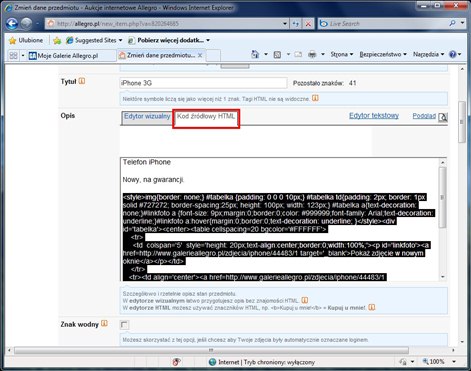Open the Bezpieczeństwo menu

click(383, 54)
